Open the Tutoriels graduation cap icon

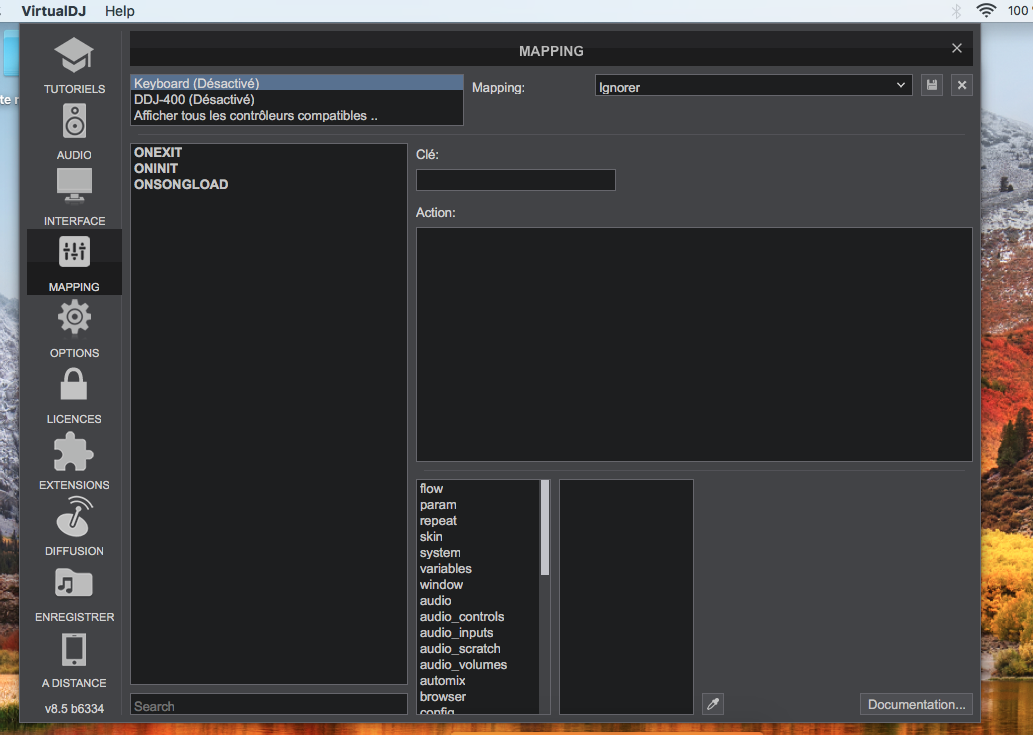tap(74, 55)
